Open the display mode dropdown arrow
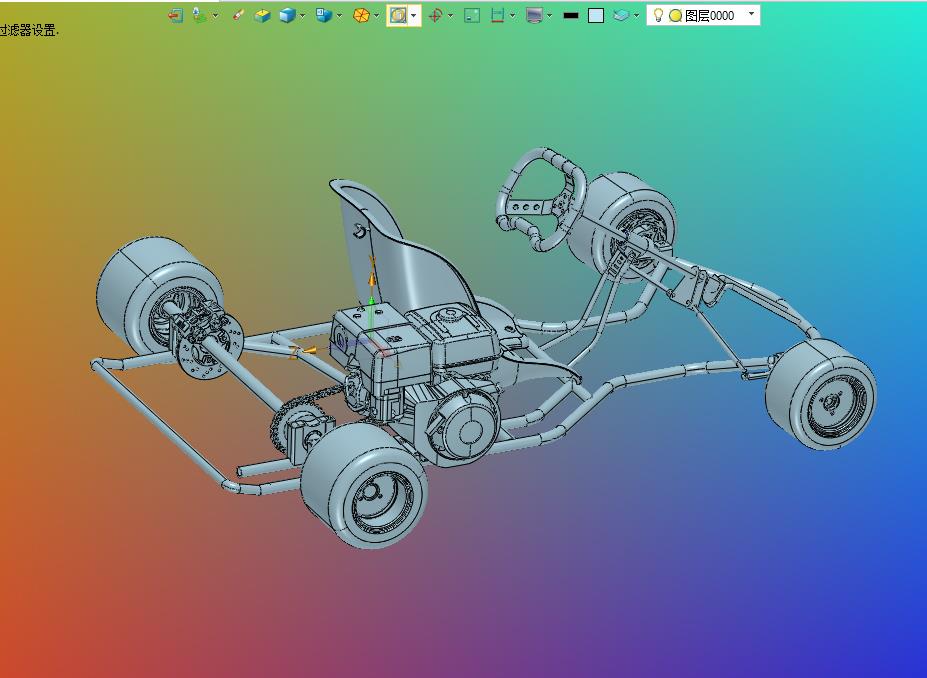This screenshot has height=678, width=927. (x=414, y=16)
